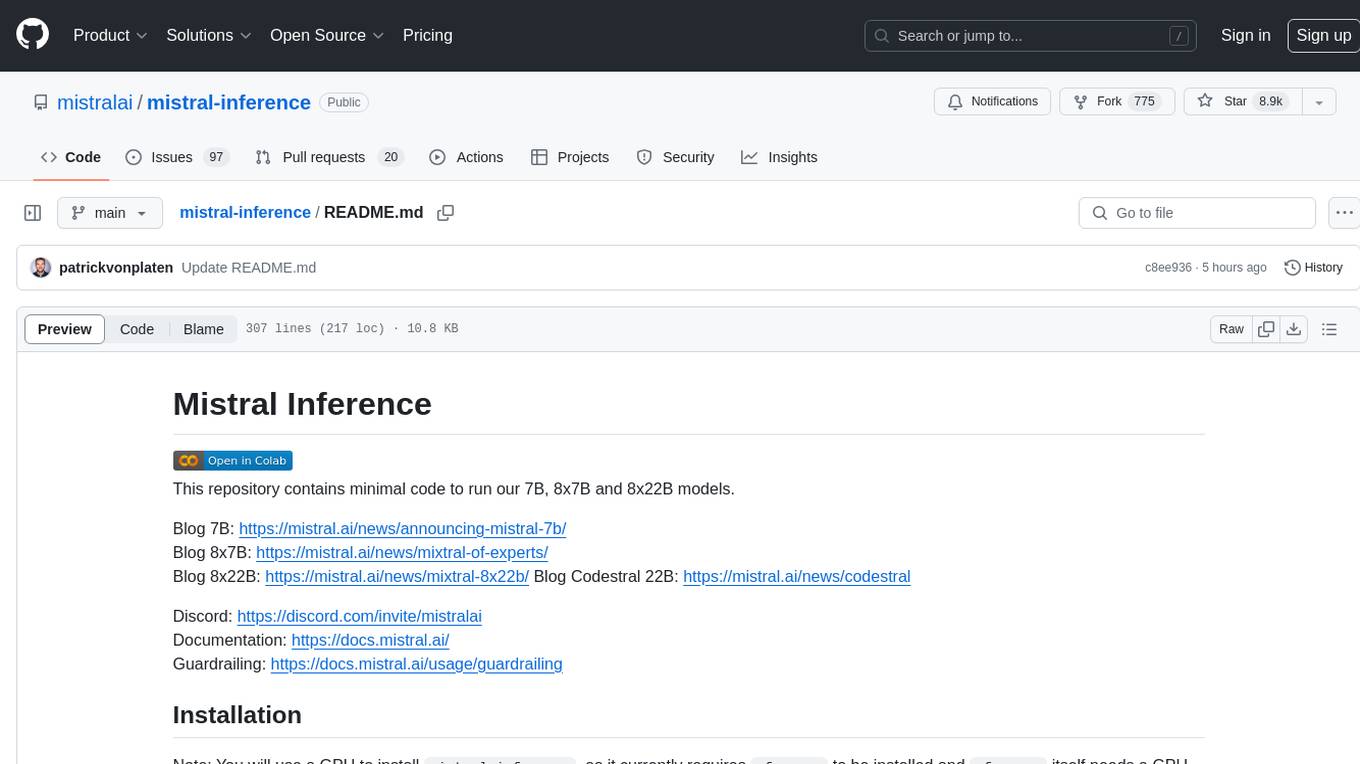
Task: Click the Open in Colab badge
Action: [232, 461]
